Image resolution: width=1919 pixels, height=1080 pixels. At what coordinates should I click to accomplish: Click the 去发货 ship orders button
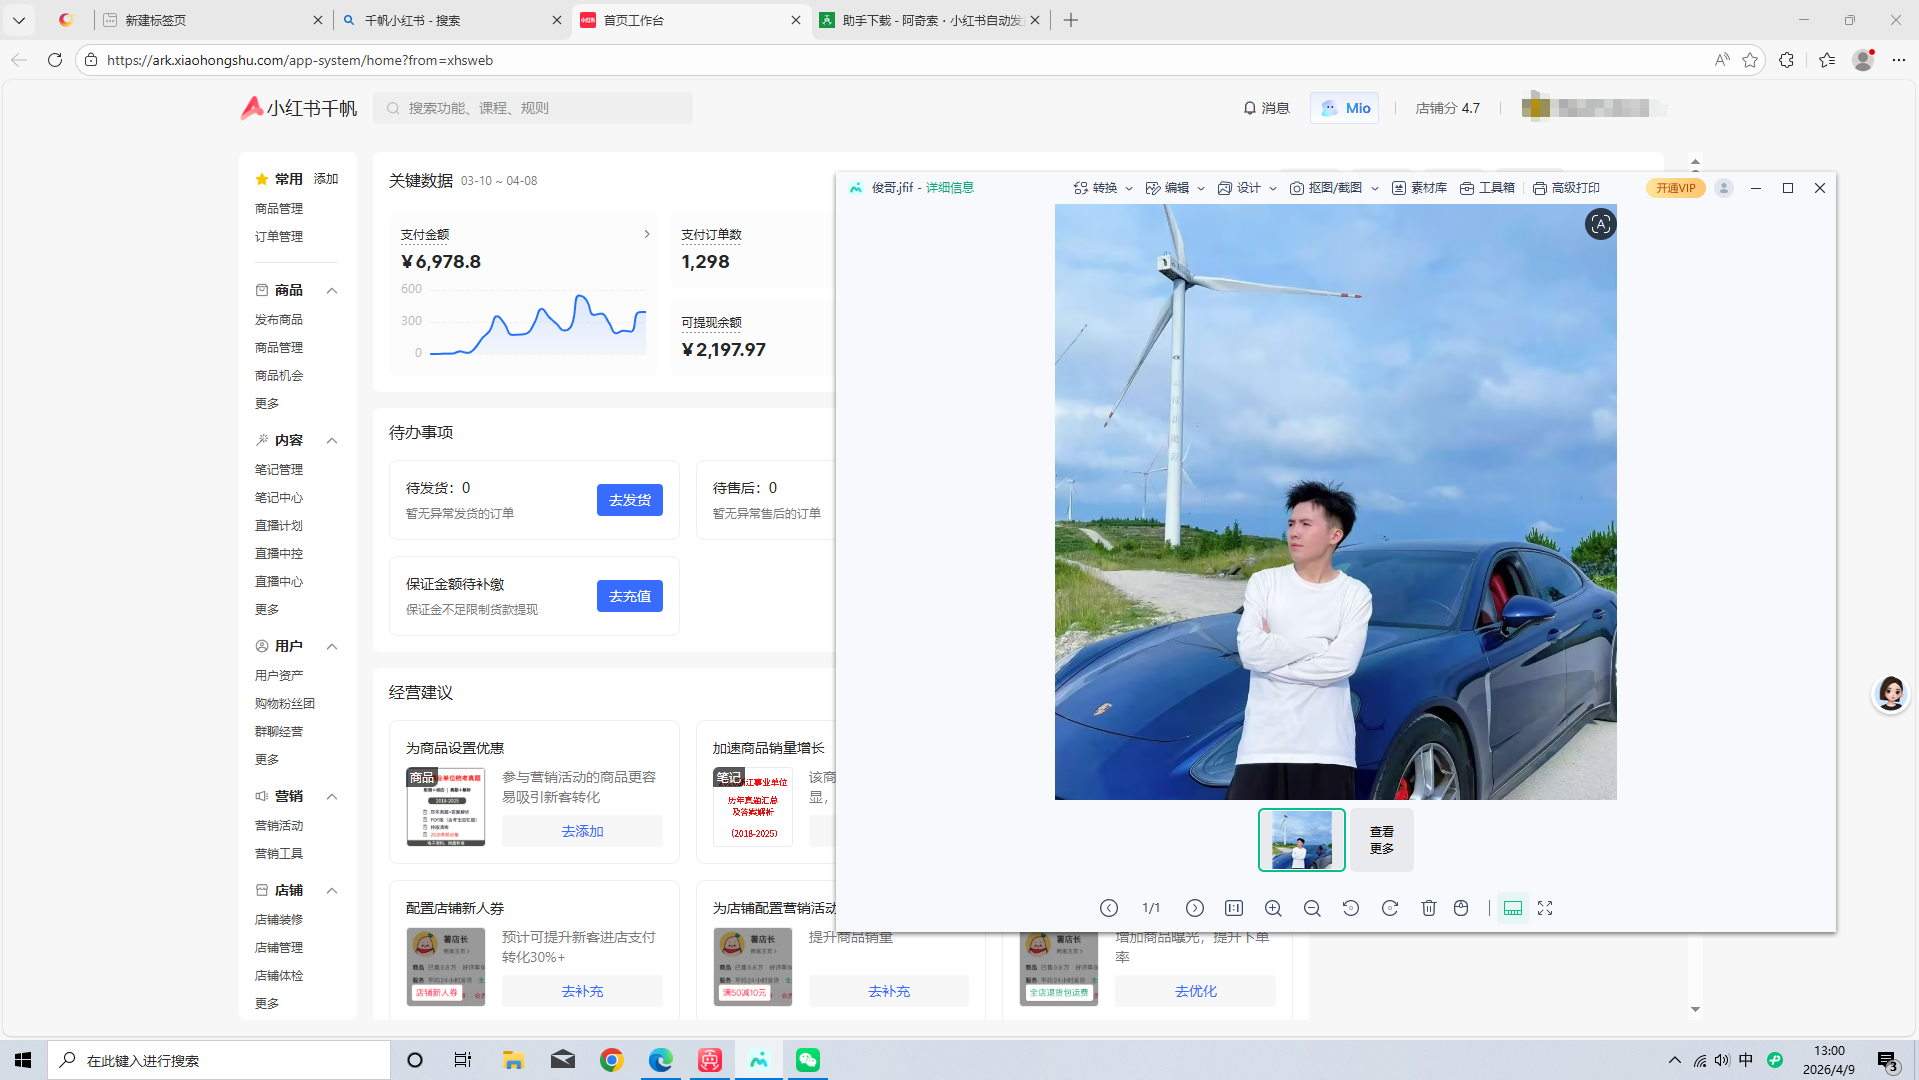(629, 500)
